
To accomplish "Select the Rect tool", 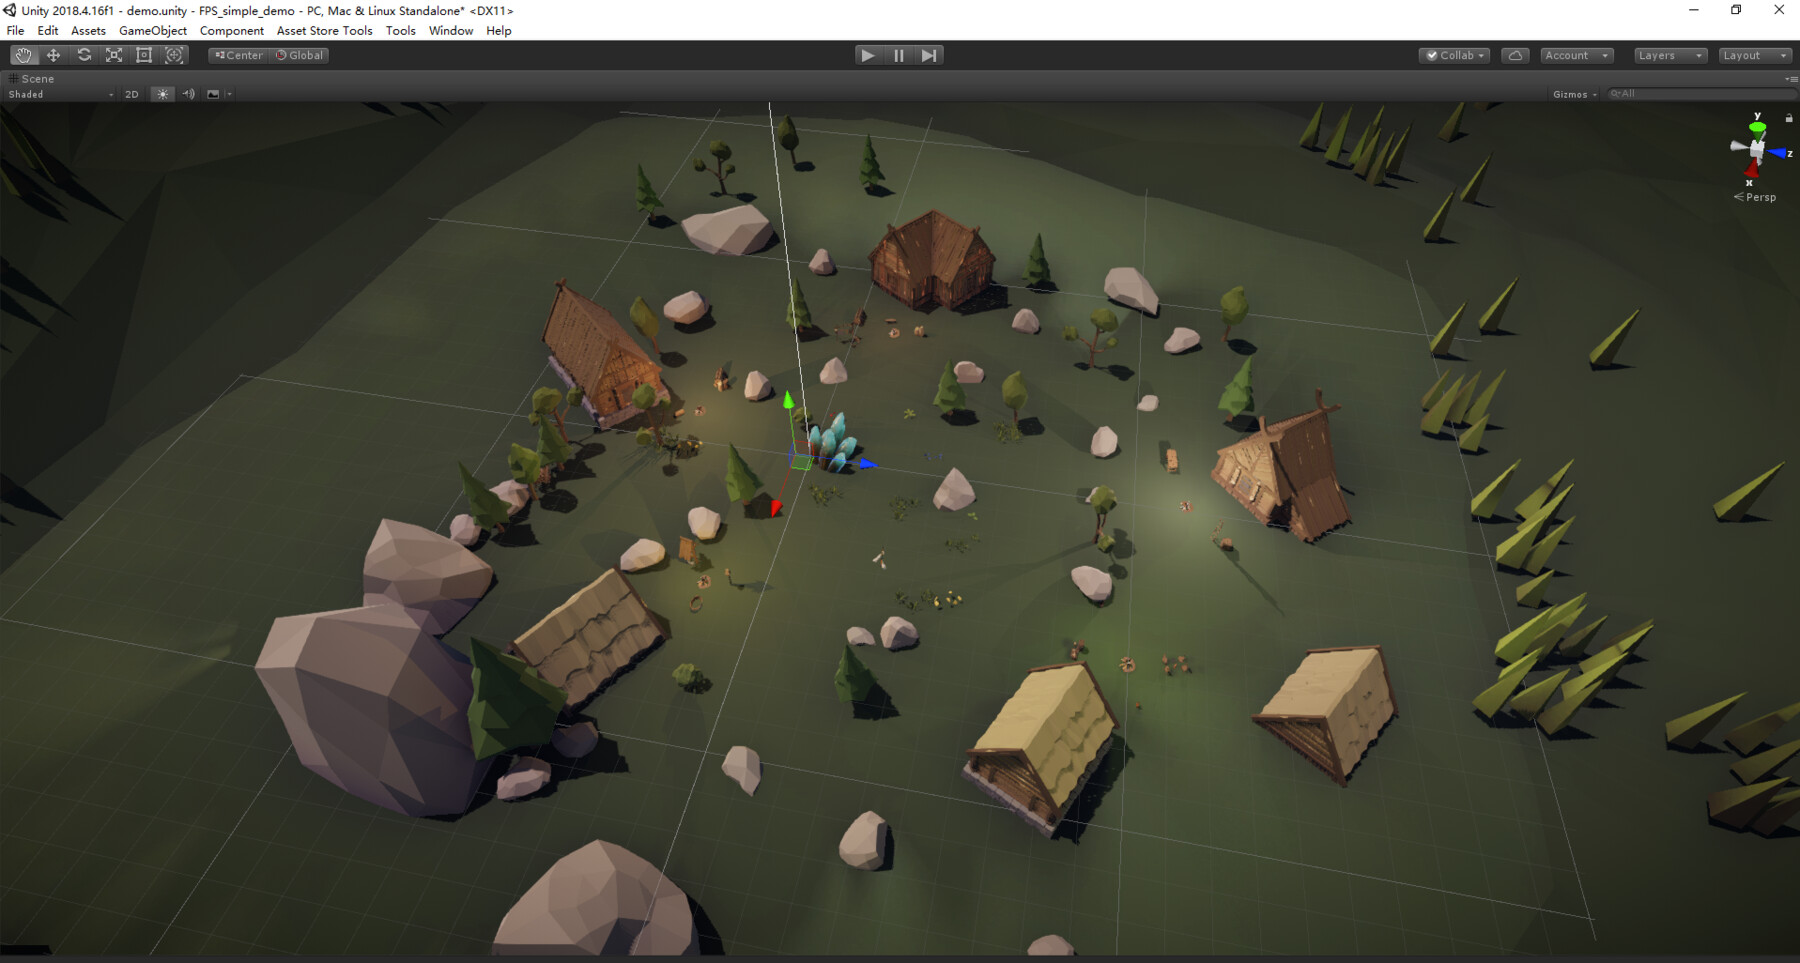I will pyautogui.click(x=144, y=55).
